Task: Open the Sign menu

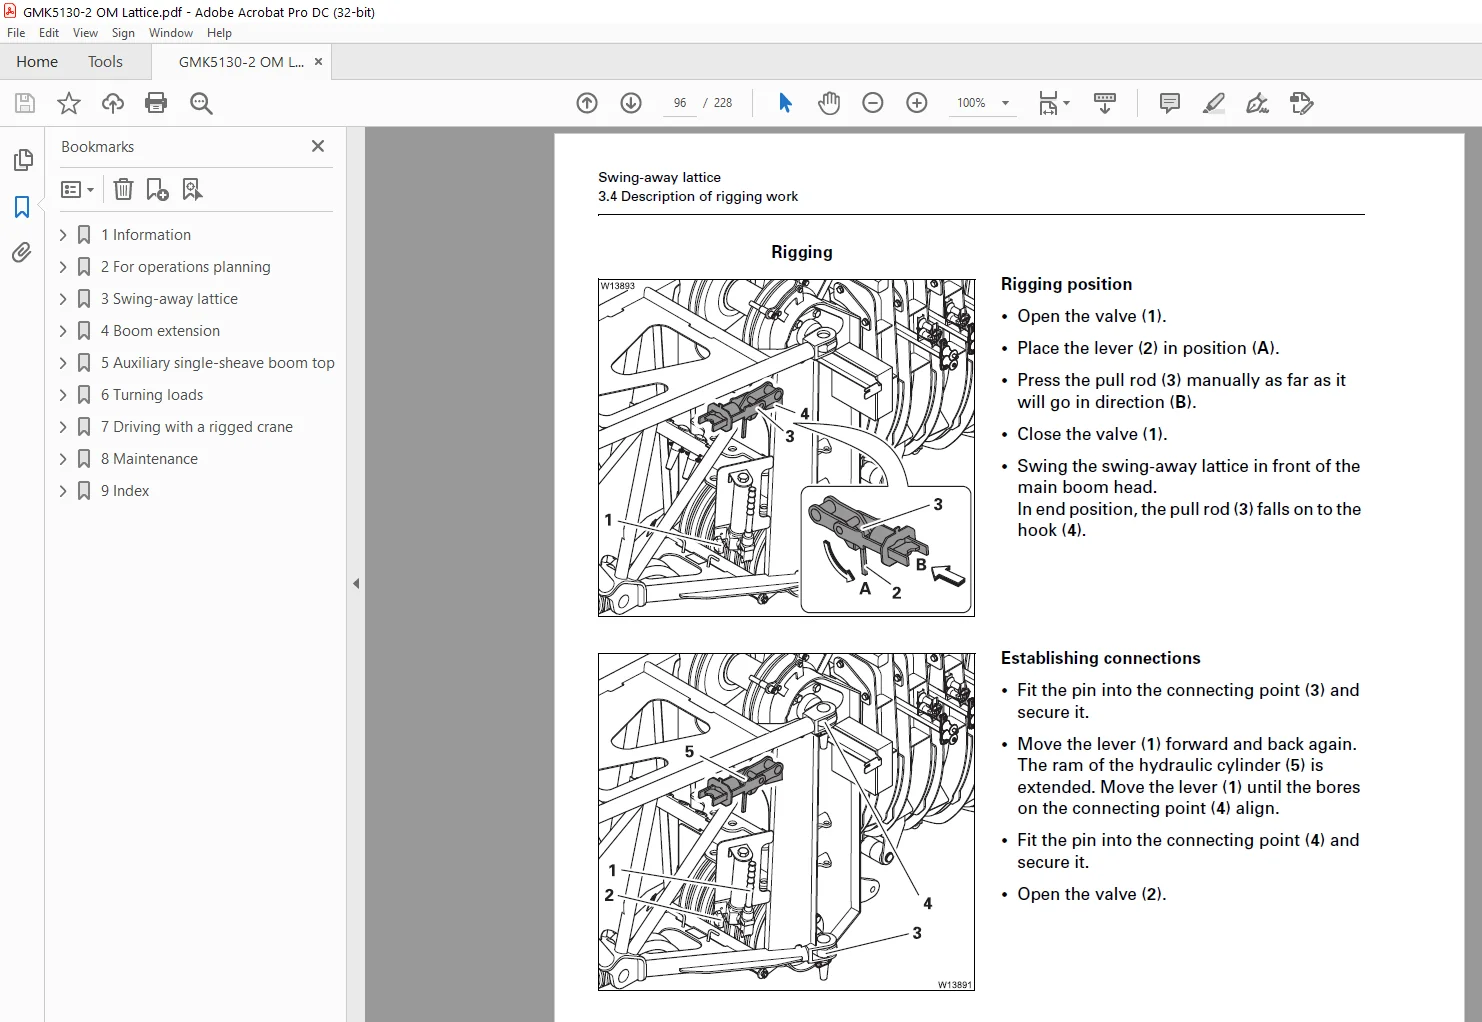Action: coord(123,33)
